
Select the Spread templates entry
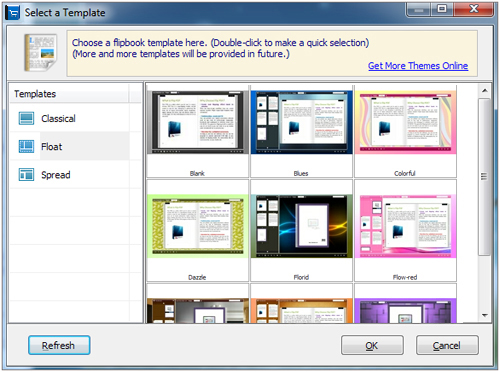point(70,174)
